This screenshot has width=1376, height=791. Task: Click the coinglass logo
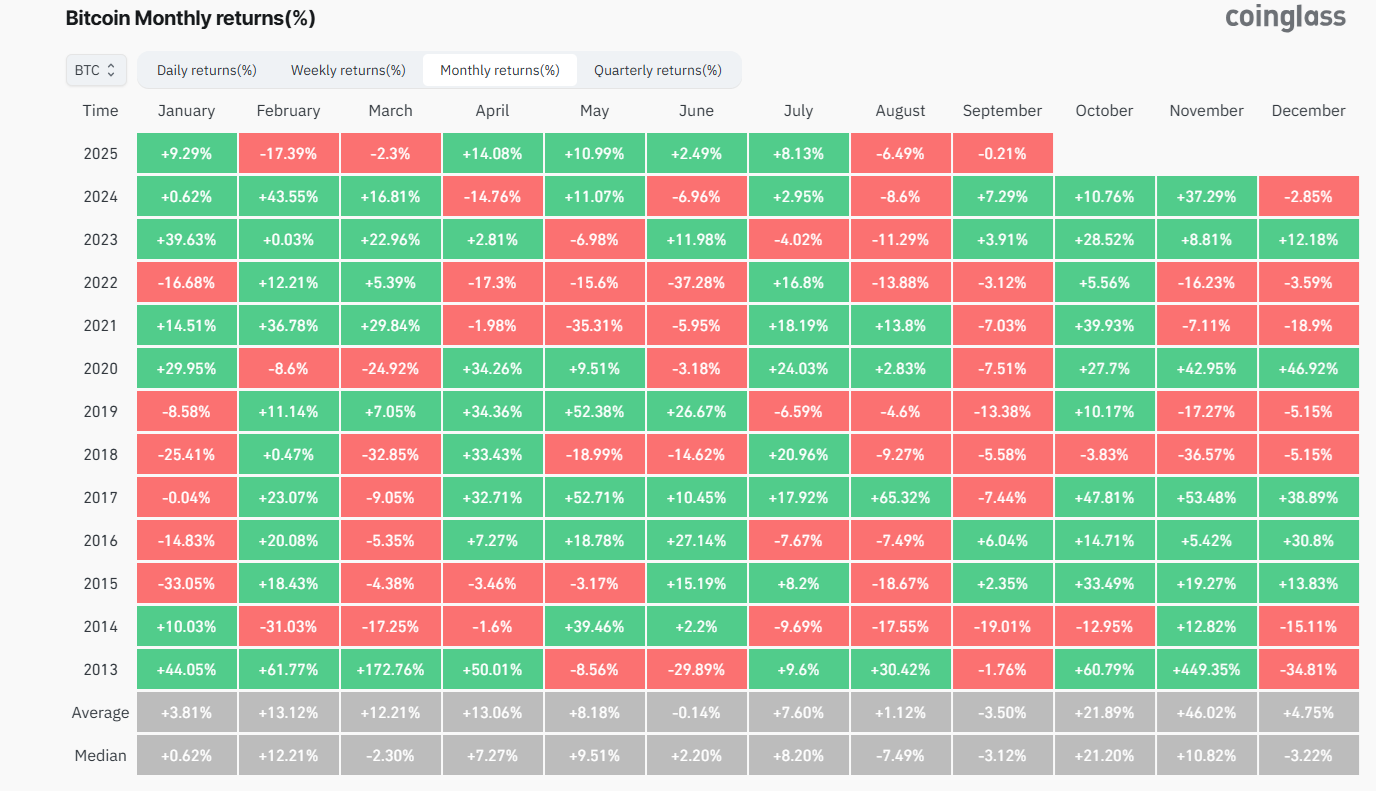click(x=1284, y=17)
